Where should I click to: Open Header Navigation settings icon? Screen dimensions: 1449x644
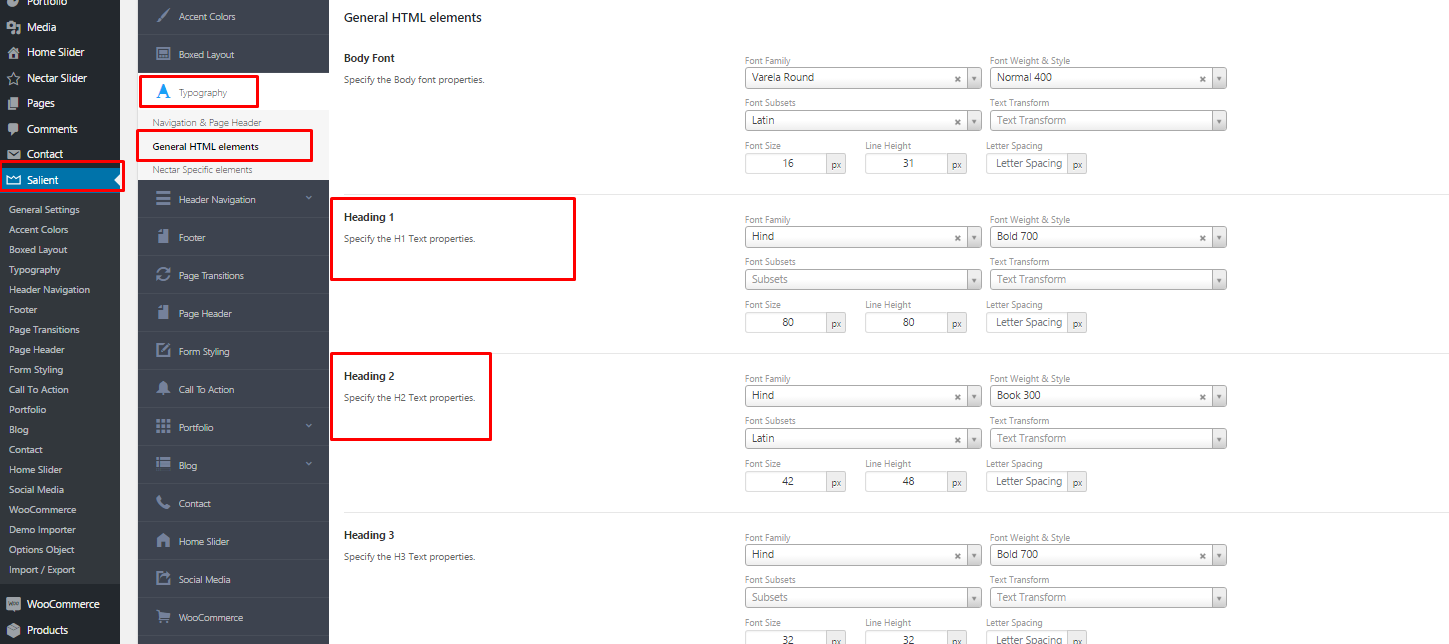click(x=162, y=198)
